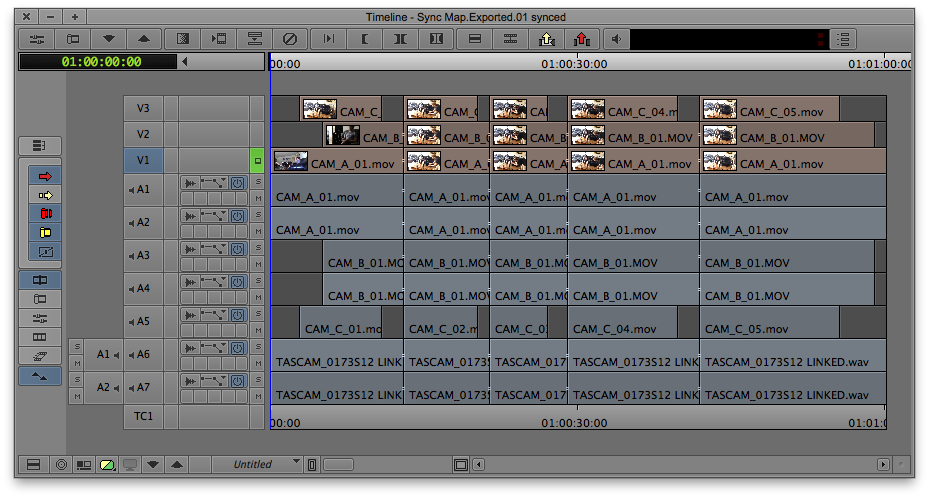929x498 pixels.
Task: Toggle the TC1 timecode track selector
Action: click(x=143, y=416)
